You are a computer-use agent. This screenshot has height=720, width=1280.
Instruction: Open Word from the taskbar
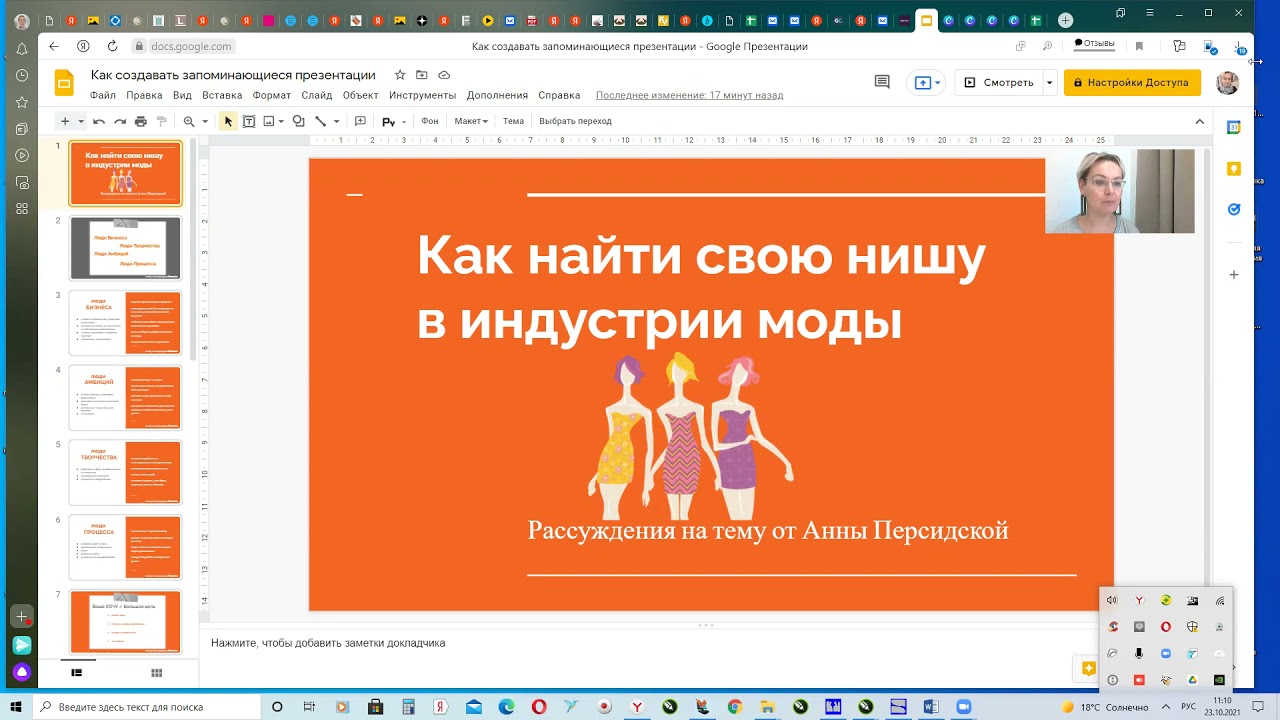[x=932, y=707]
